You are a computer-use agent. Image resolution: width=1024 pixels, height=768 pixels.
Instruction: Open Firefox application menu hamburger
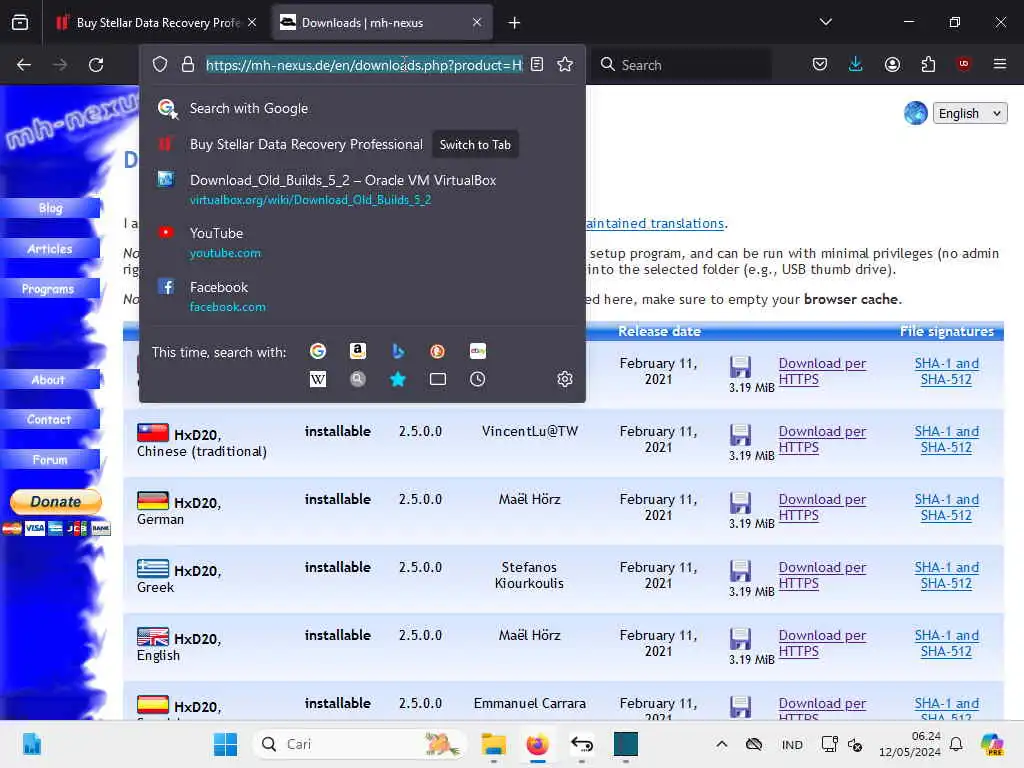[x=999, y=64]
